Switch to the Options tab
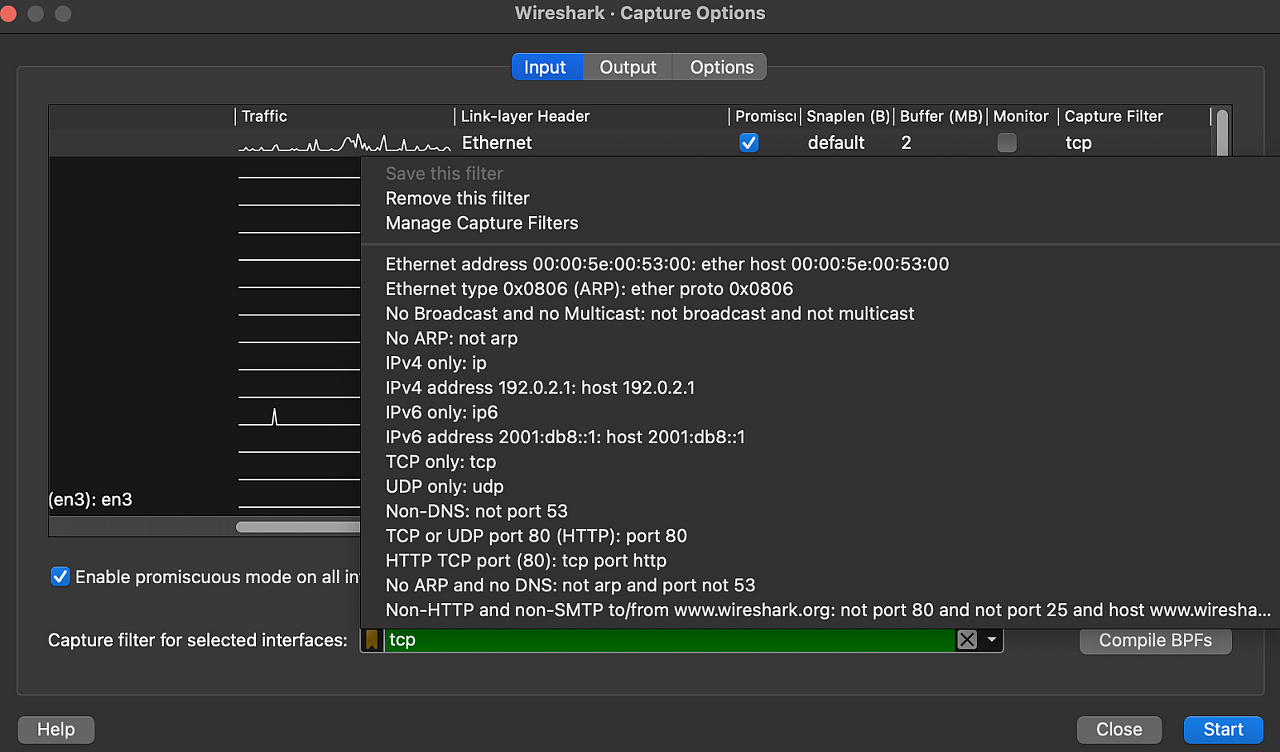Image resolution: width=1280 pixels, height=752 pixels. (721, 67)
